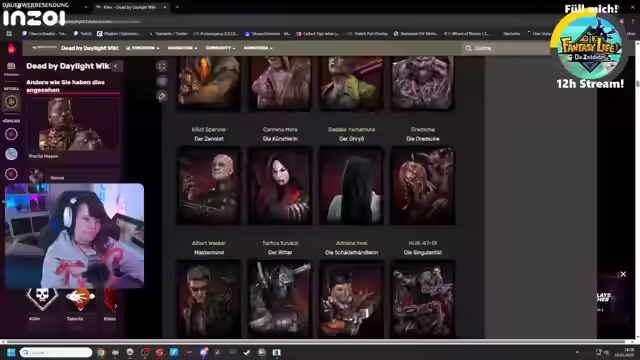
Task: Click the pencil edit icon
Action: pyautogui.click(x=162, y=96)
